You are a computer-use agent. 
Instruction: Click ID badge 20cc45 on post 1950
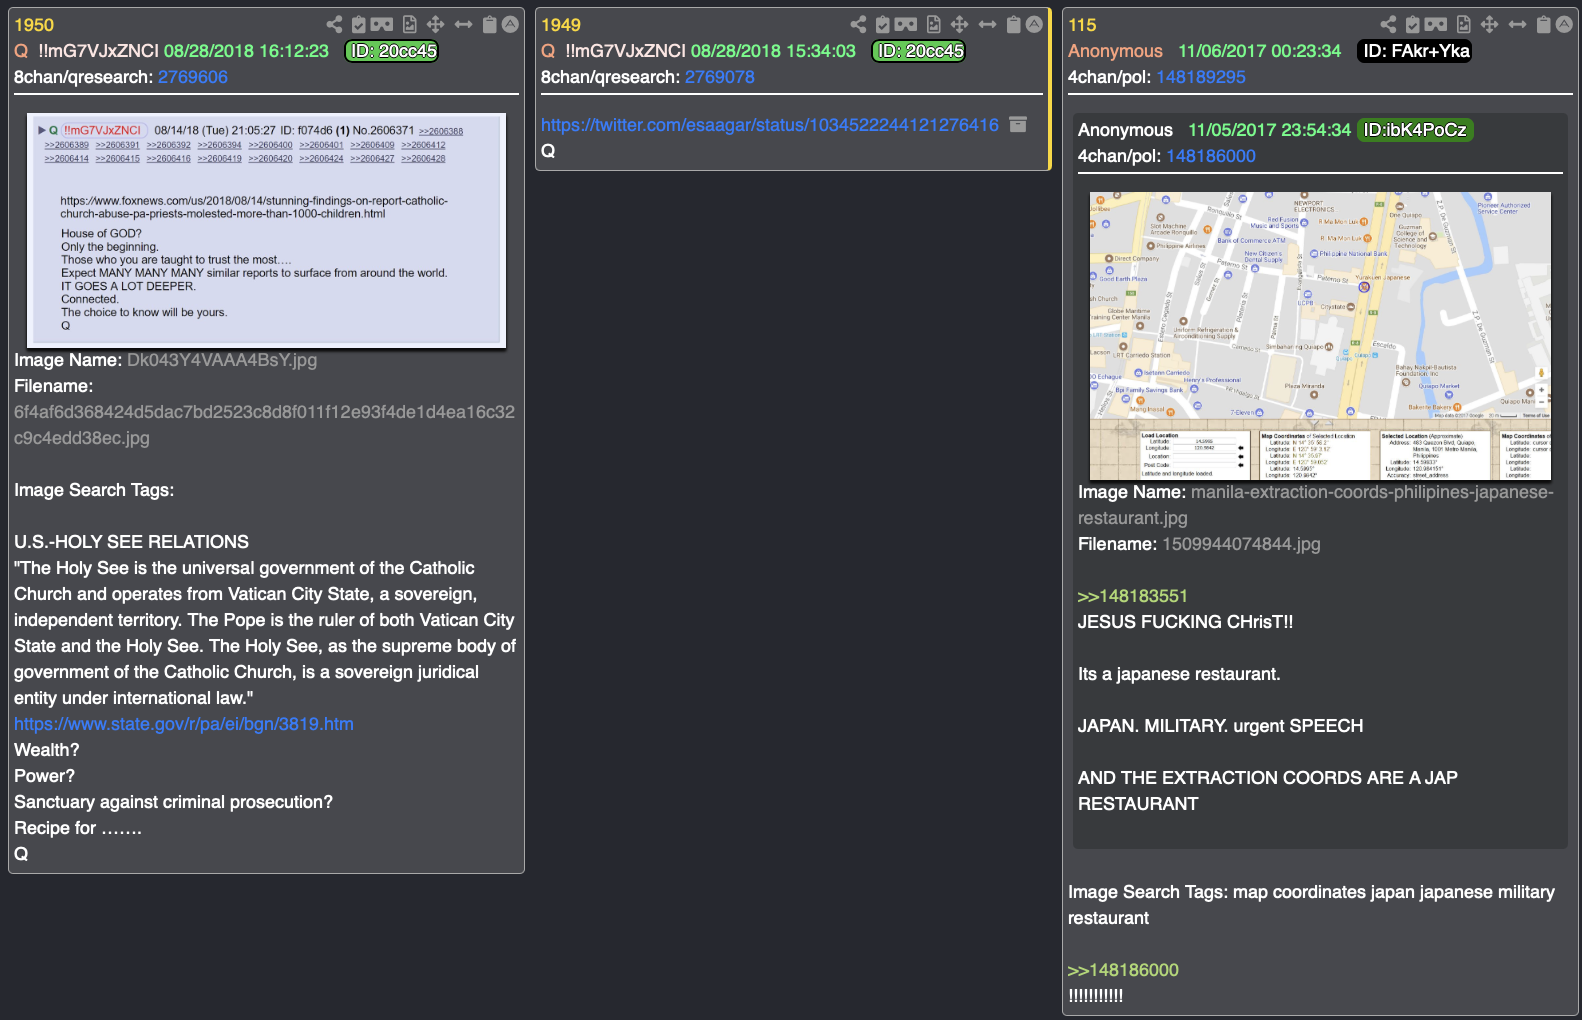click(392, 51)
